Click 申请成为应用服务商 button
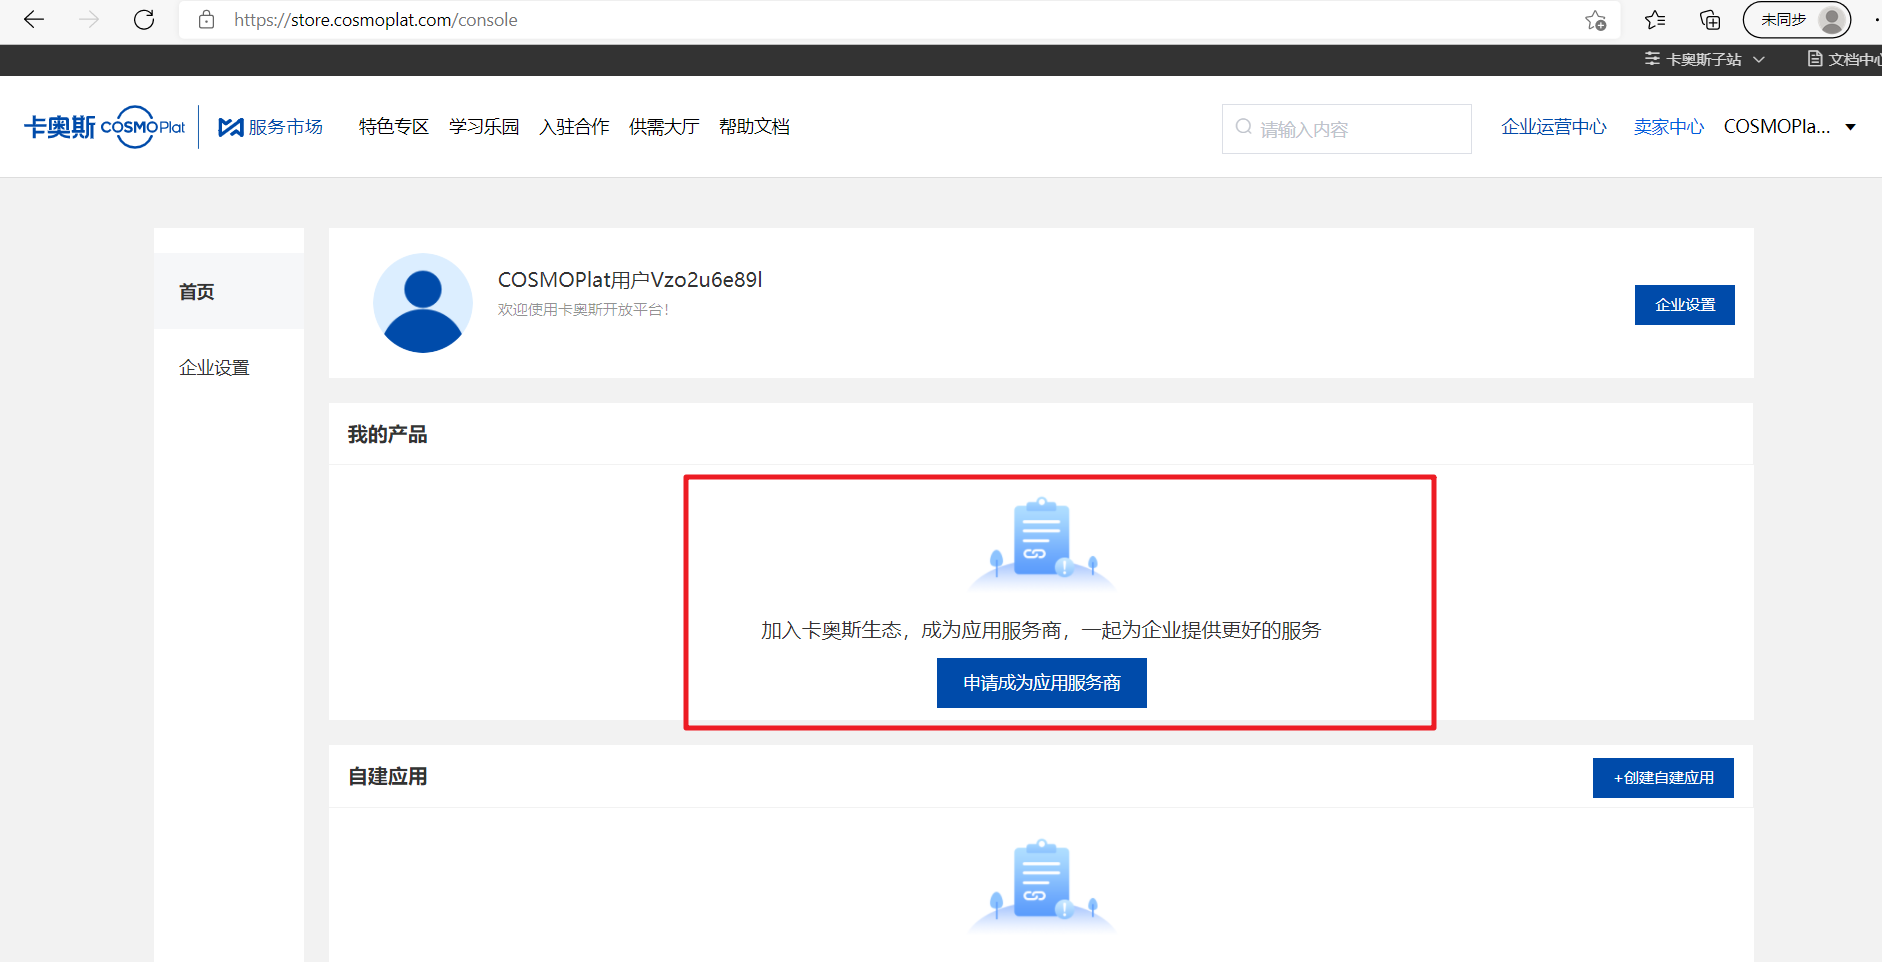Image resolution: width=1882 pixels, height=962 pixels. point(1042,683)
